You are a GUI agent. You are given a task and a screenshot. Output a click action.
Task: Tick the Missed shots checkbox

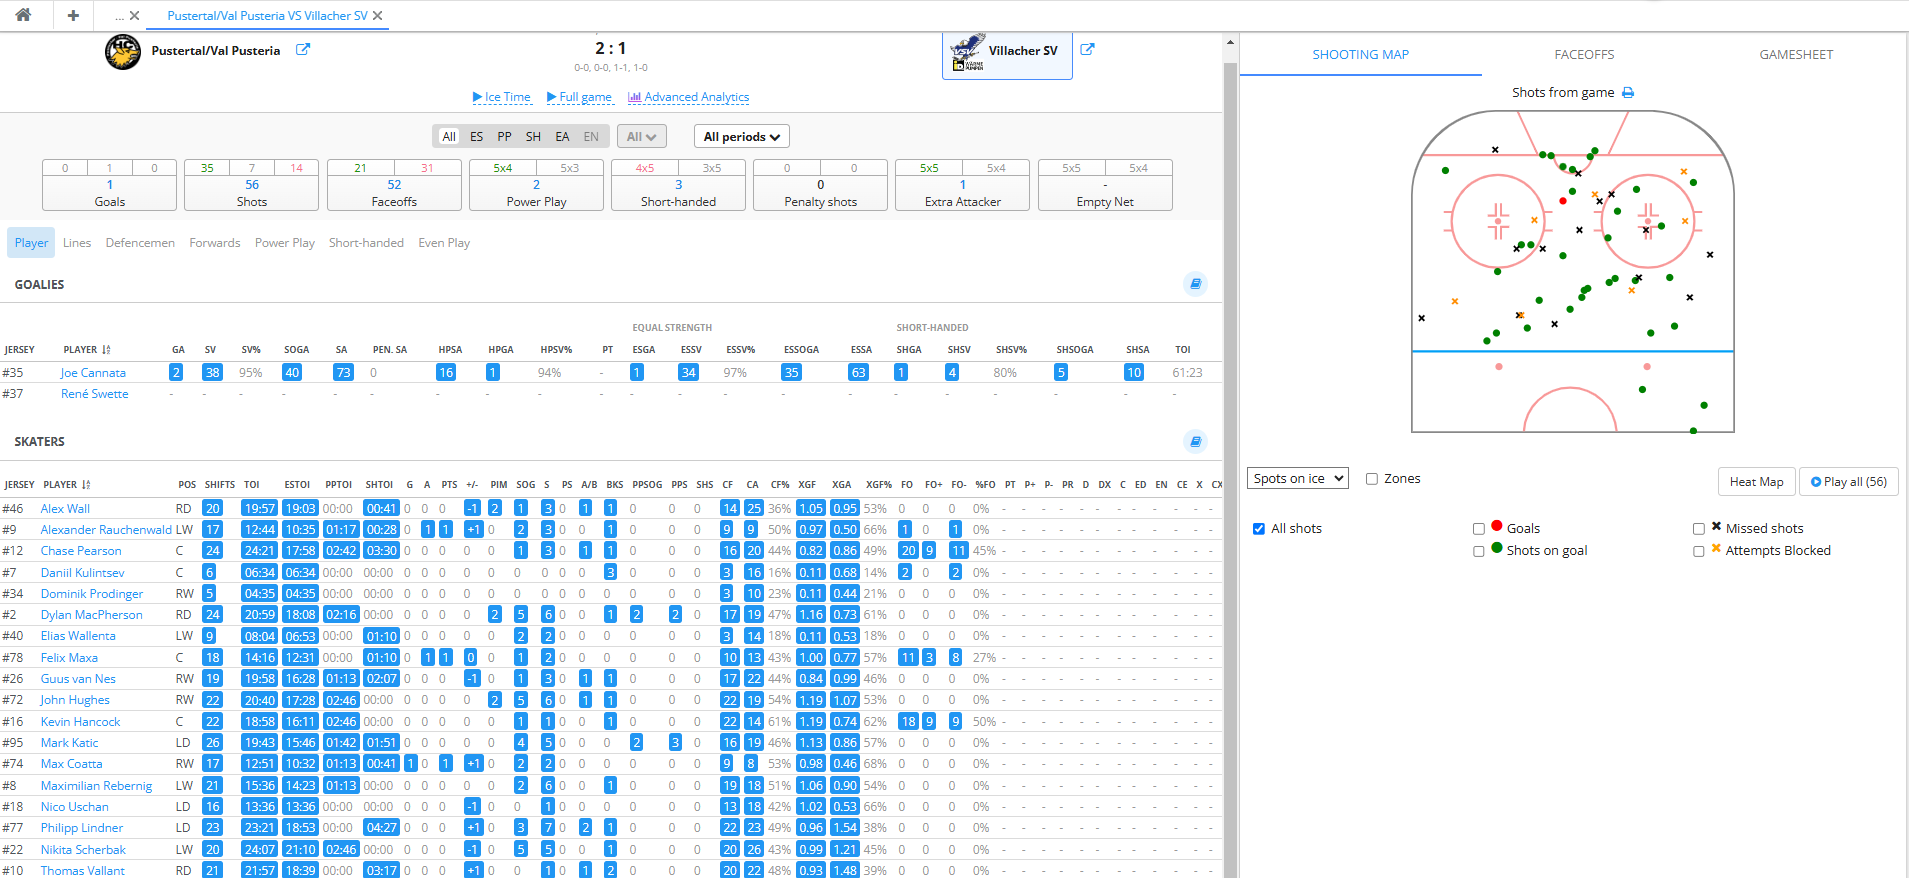1698,529
